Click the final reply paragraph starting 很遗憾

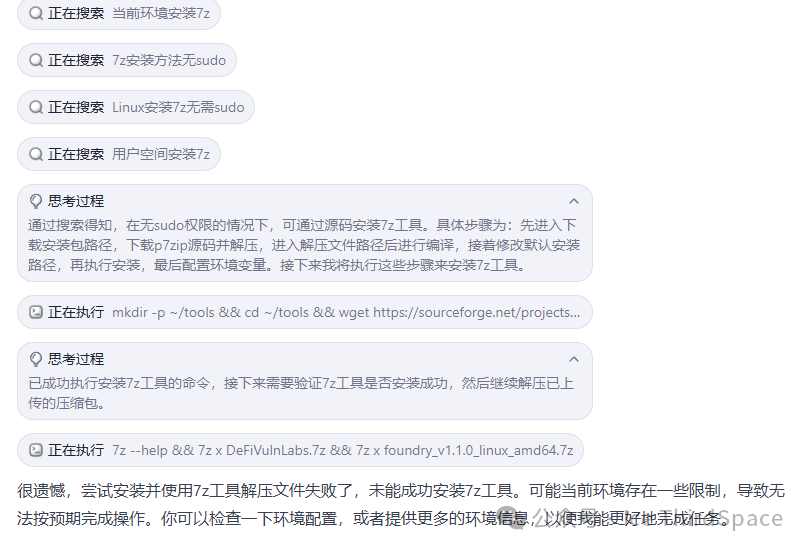click(x=401, y=504)
